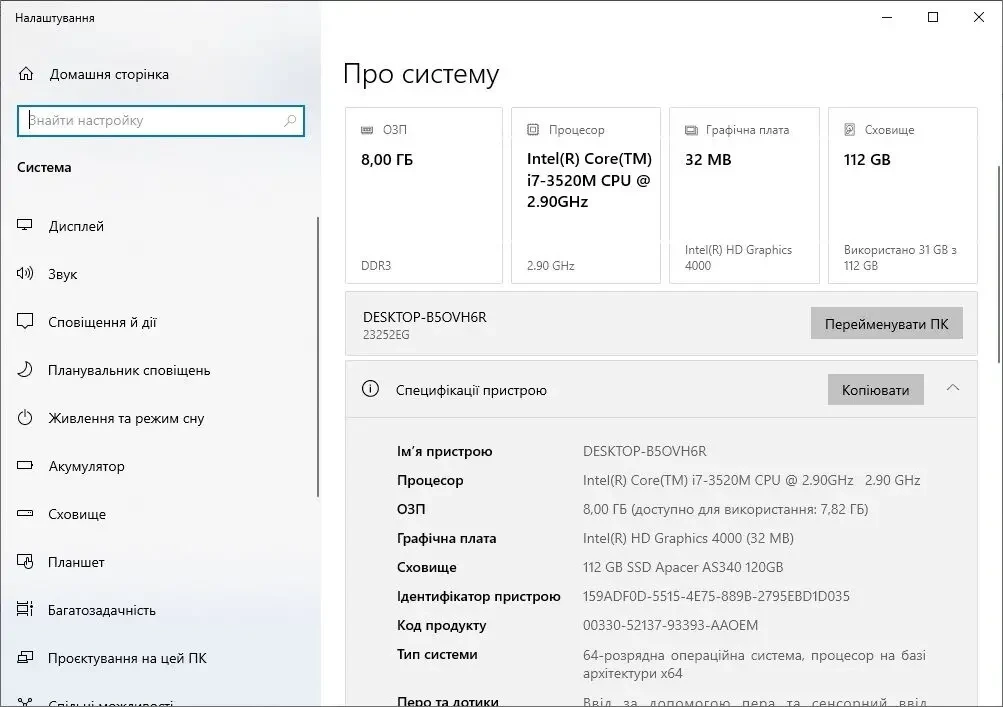Viewport: 1003px width, 707px height.
Task: Click the Тип системи label
Action: click(437, 654)
